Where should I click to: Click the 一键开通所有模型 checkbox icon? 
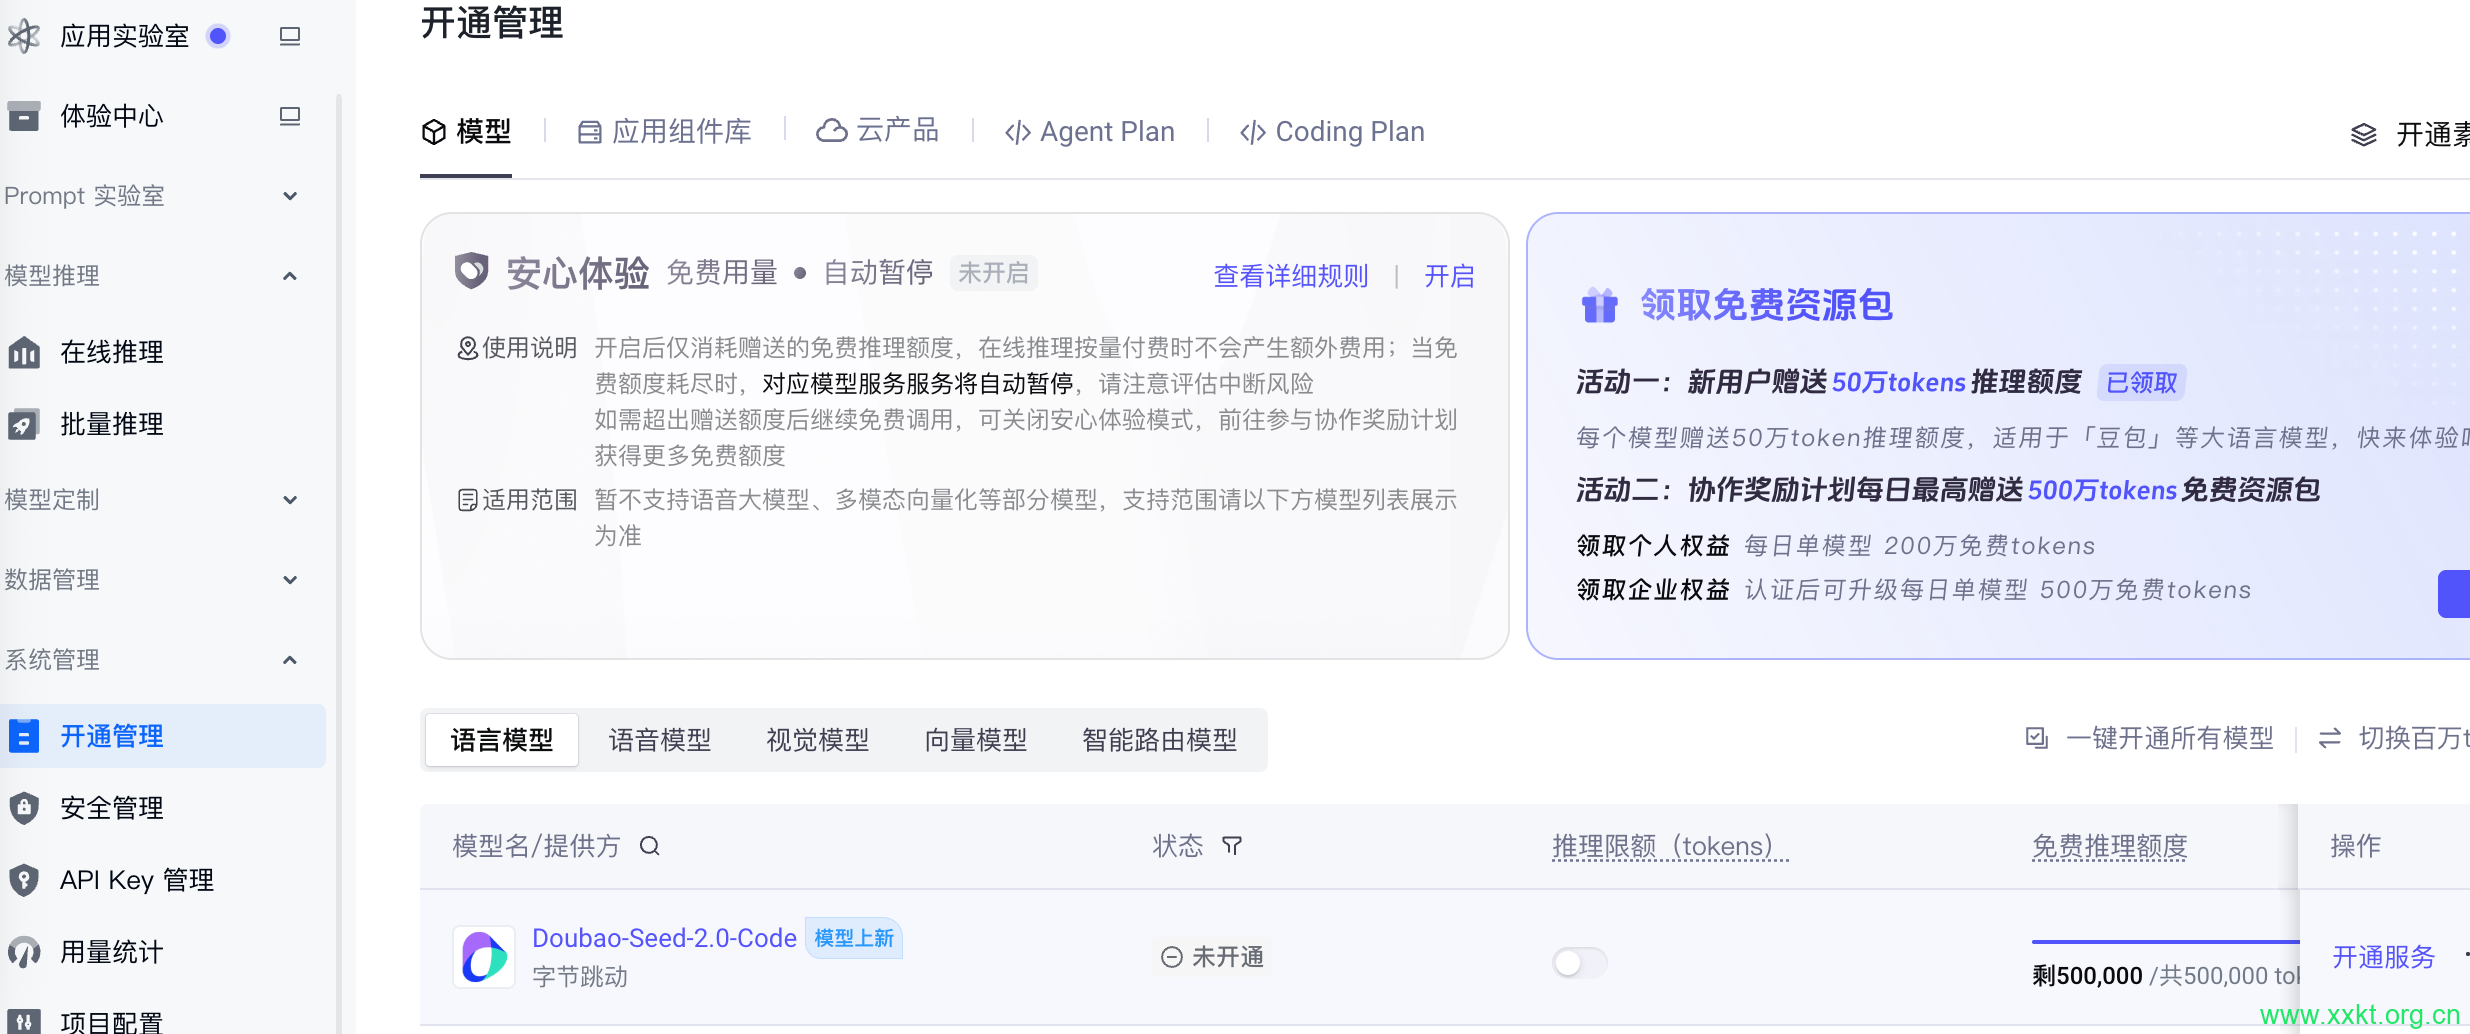pyautogui.click(x=2037, y=738)
